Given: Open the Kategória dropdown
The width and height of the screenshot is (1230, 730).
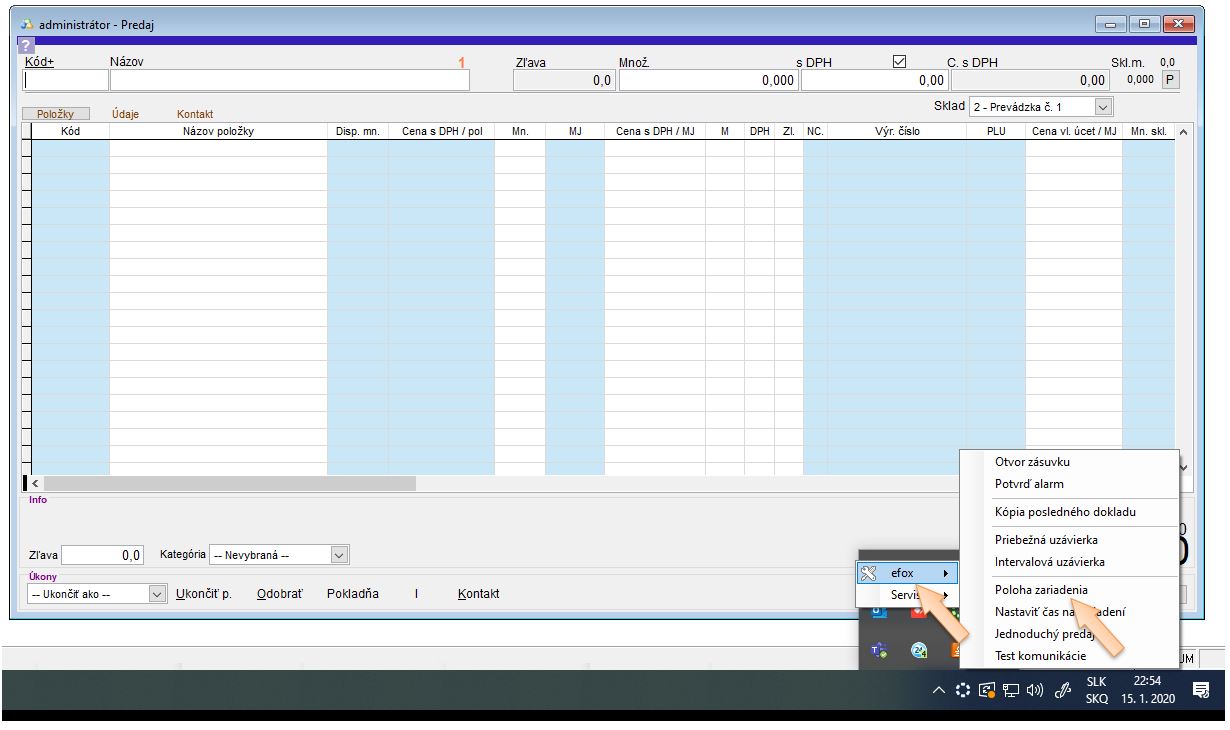Looking at the screenshot, I should (x=339, y=554).
